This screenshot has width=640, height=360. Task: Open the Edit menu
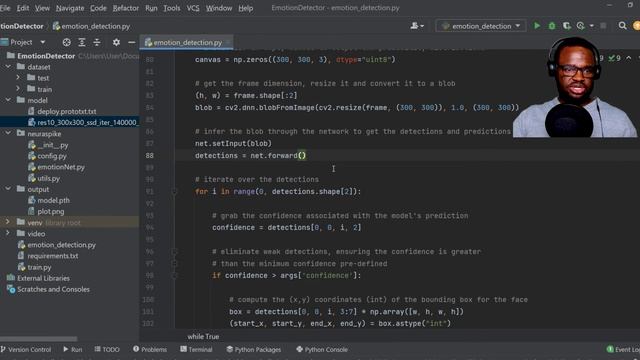(x=22, y=8)
